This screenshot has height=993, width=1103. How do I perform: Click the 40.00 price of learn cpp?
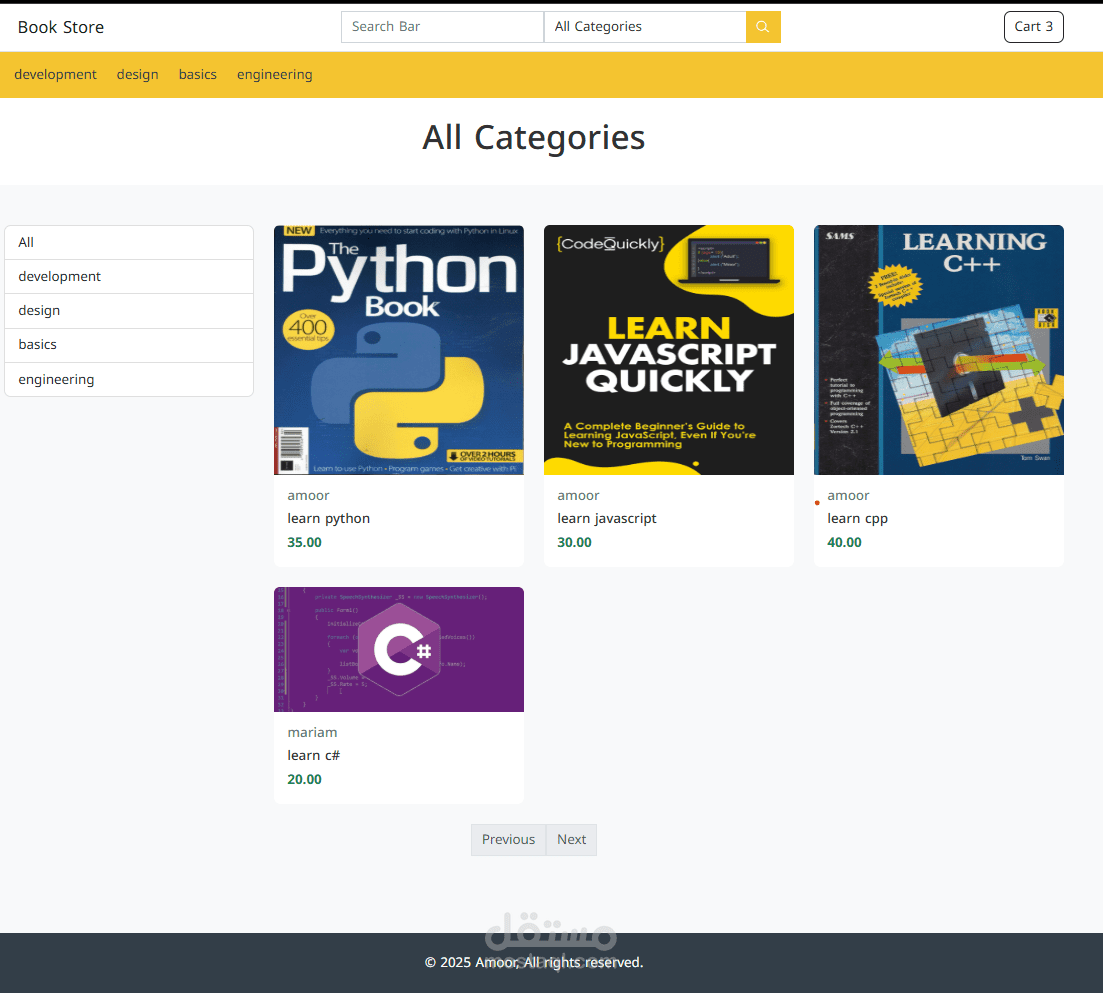pyautogui.click(x=844, y=542)
